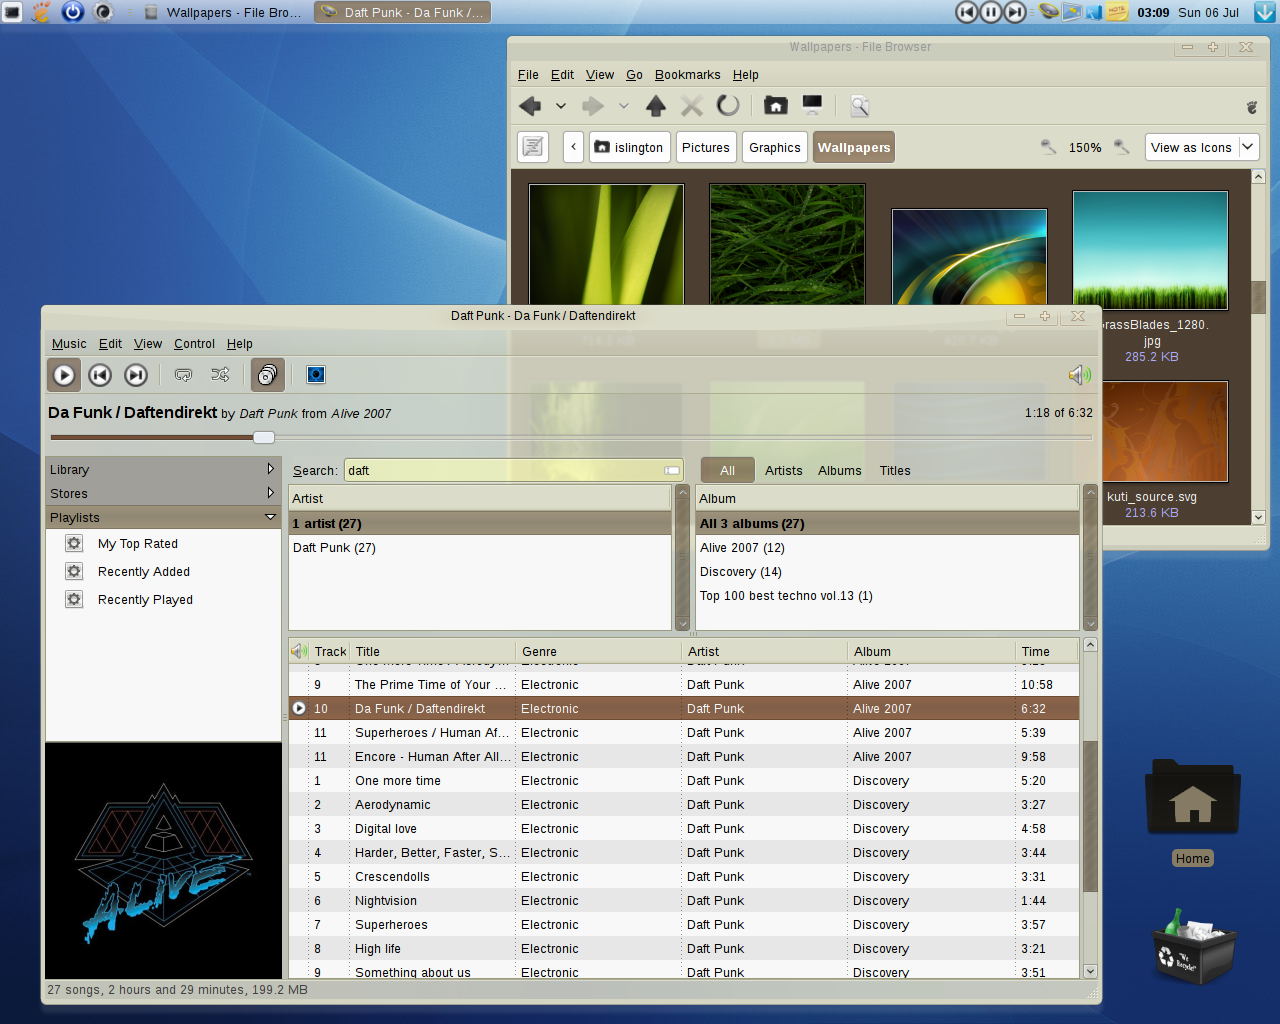Open the View as Icons dropdown
The image size is (1280, 1024).
[x=1202, y=147]
